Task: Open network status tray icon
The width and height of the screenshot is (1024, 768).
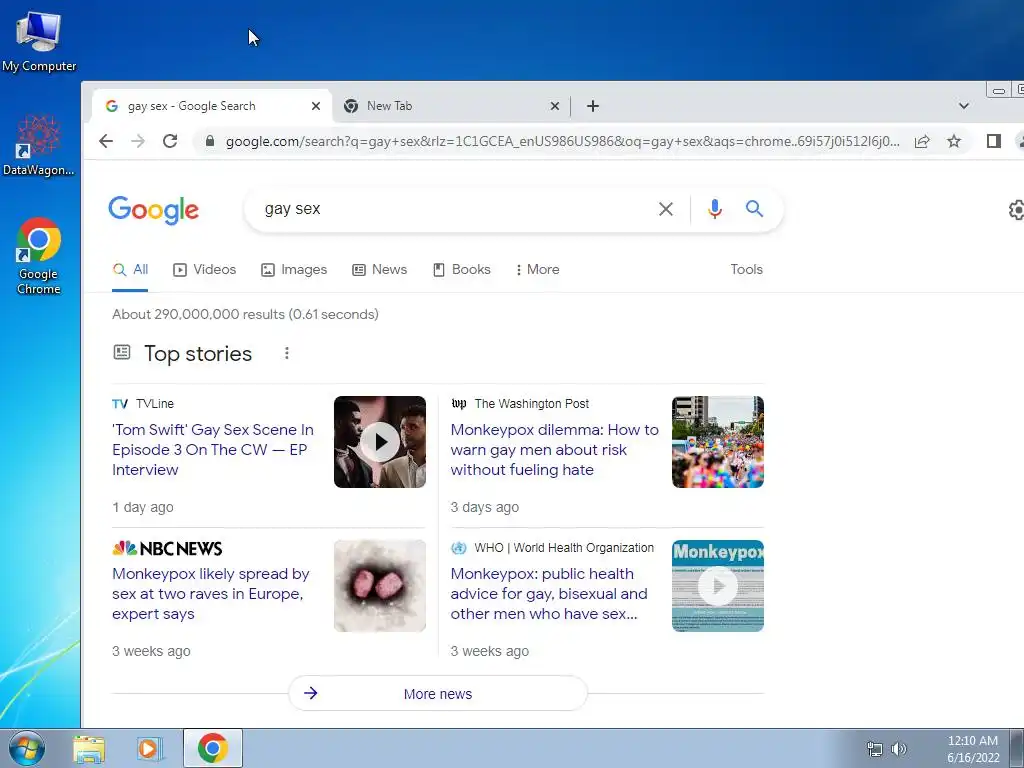Action: 874,749
